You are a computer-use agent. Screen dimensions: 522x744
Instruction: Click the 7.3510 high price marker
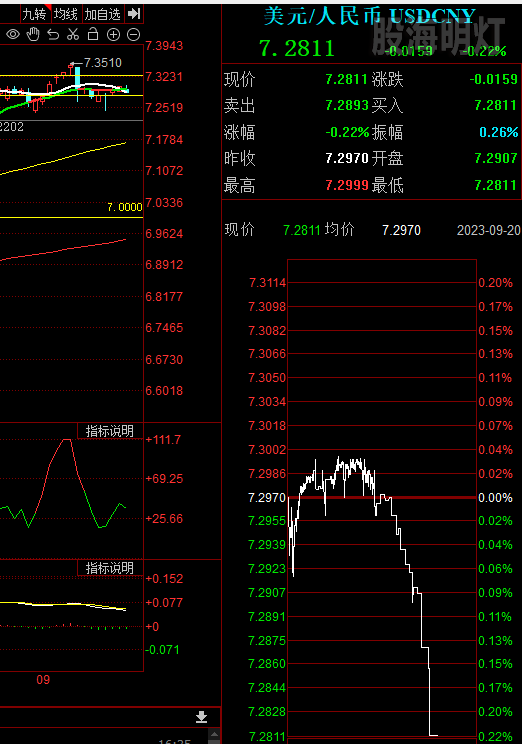103,63
